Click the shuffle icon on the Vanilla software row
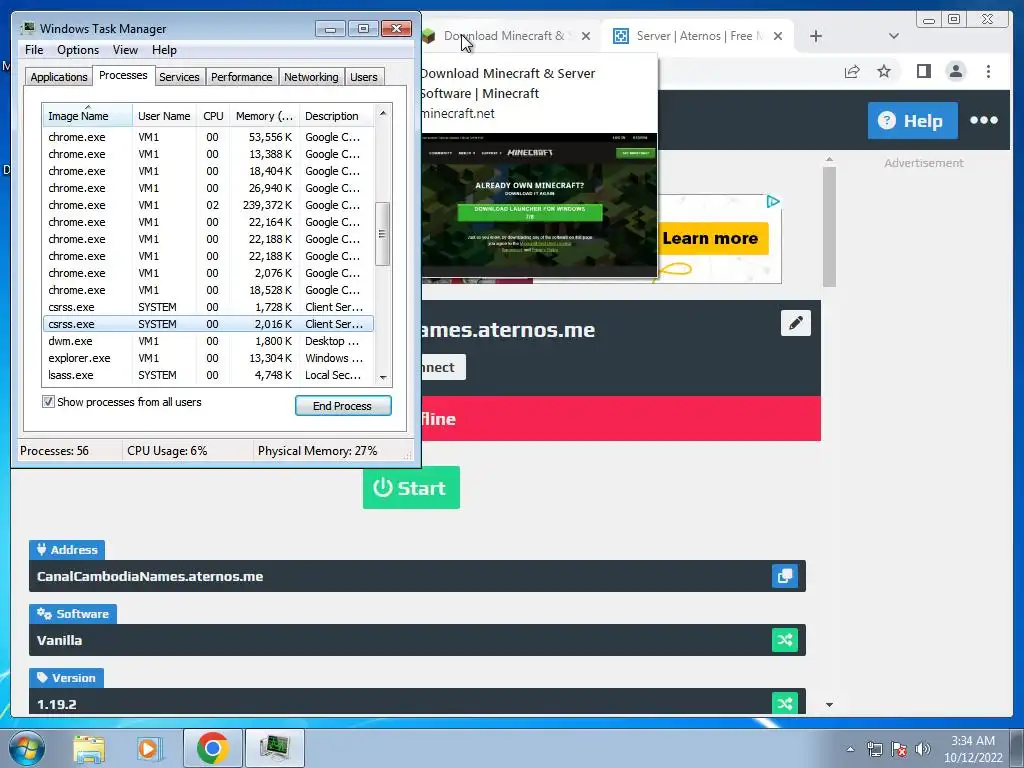The height and width of the screenshot is (768, 1024). (x=785, y=640)
